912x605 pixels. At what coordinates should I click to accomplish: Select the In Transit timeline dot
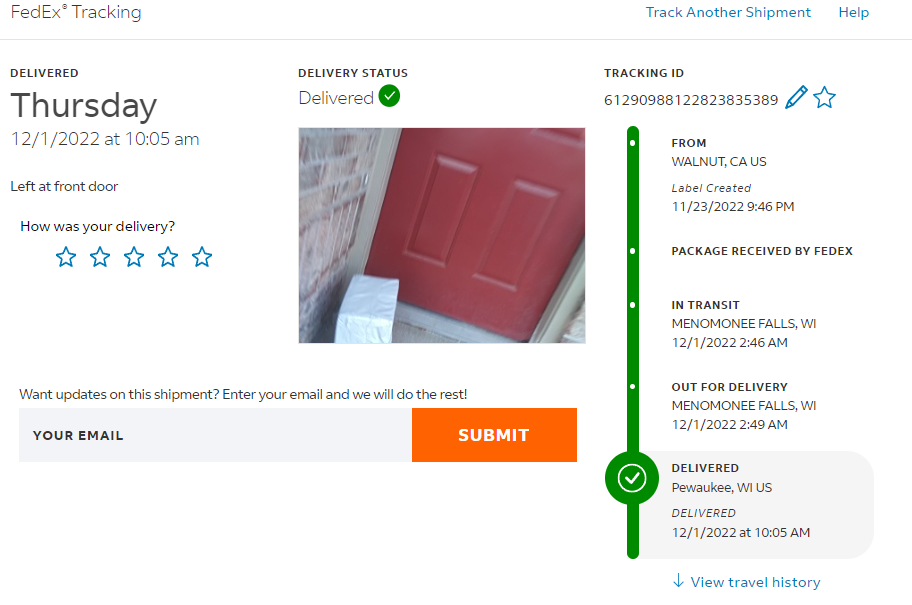[632, 305]
